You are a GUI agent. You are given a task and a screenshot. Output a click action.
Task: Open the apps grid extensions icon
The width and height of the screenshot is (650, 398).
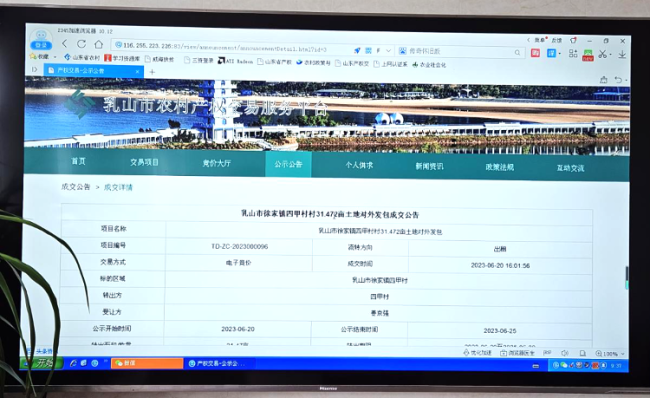pyautogui.click(x=573, y=53)
